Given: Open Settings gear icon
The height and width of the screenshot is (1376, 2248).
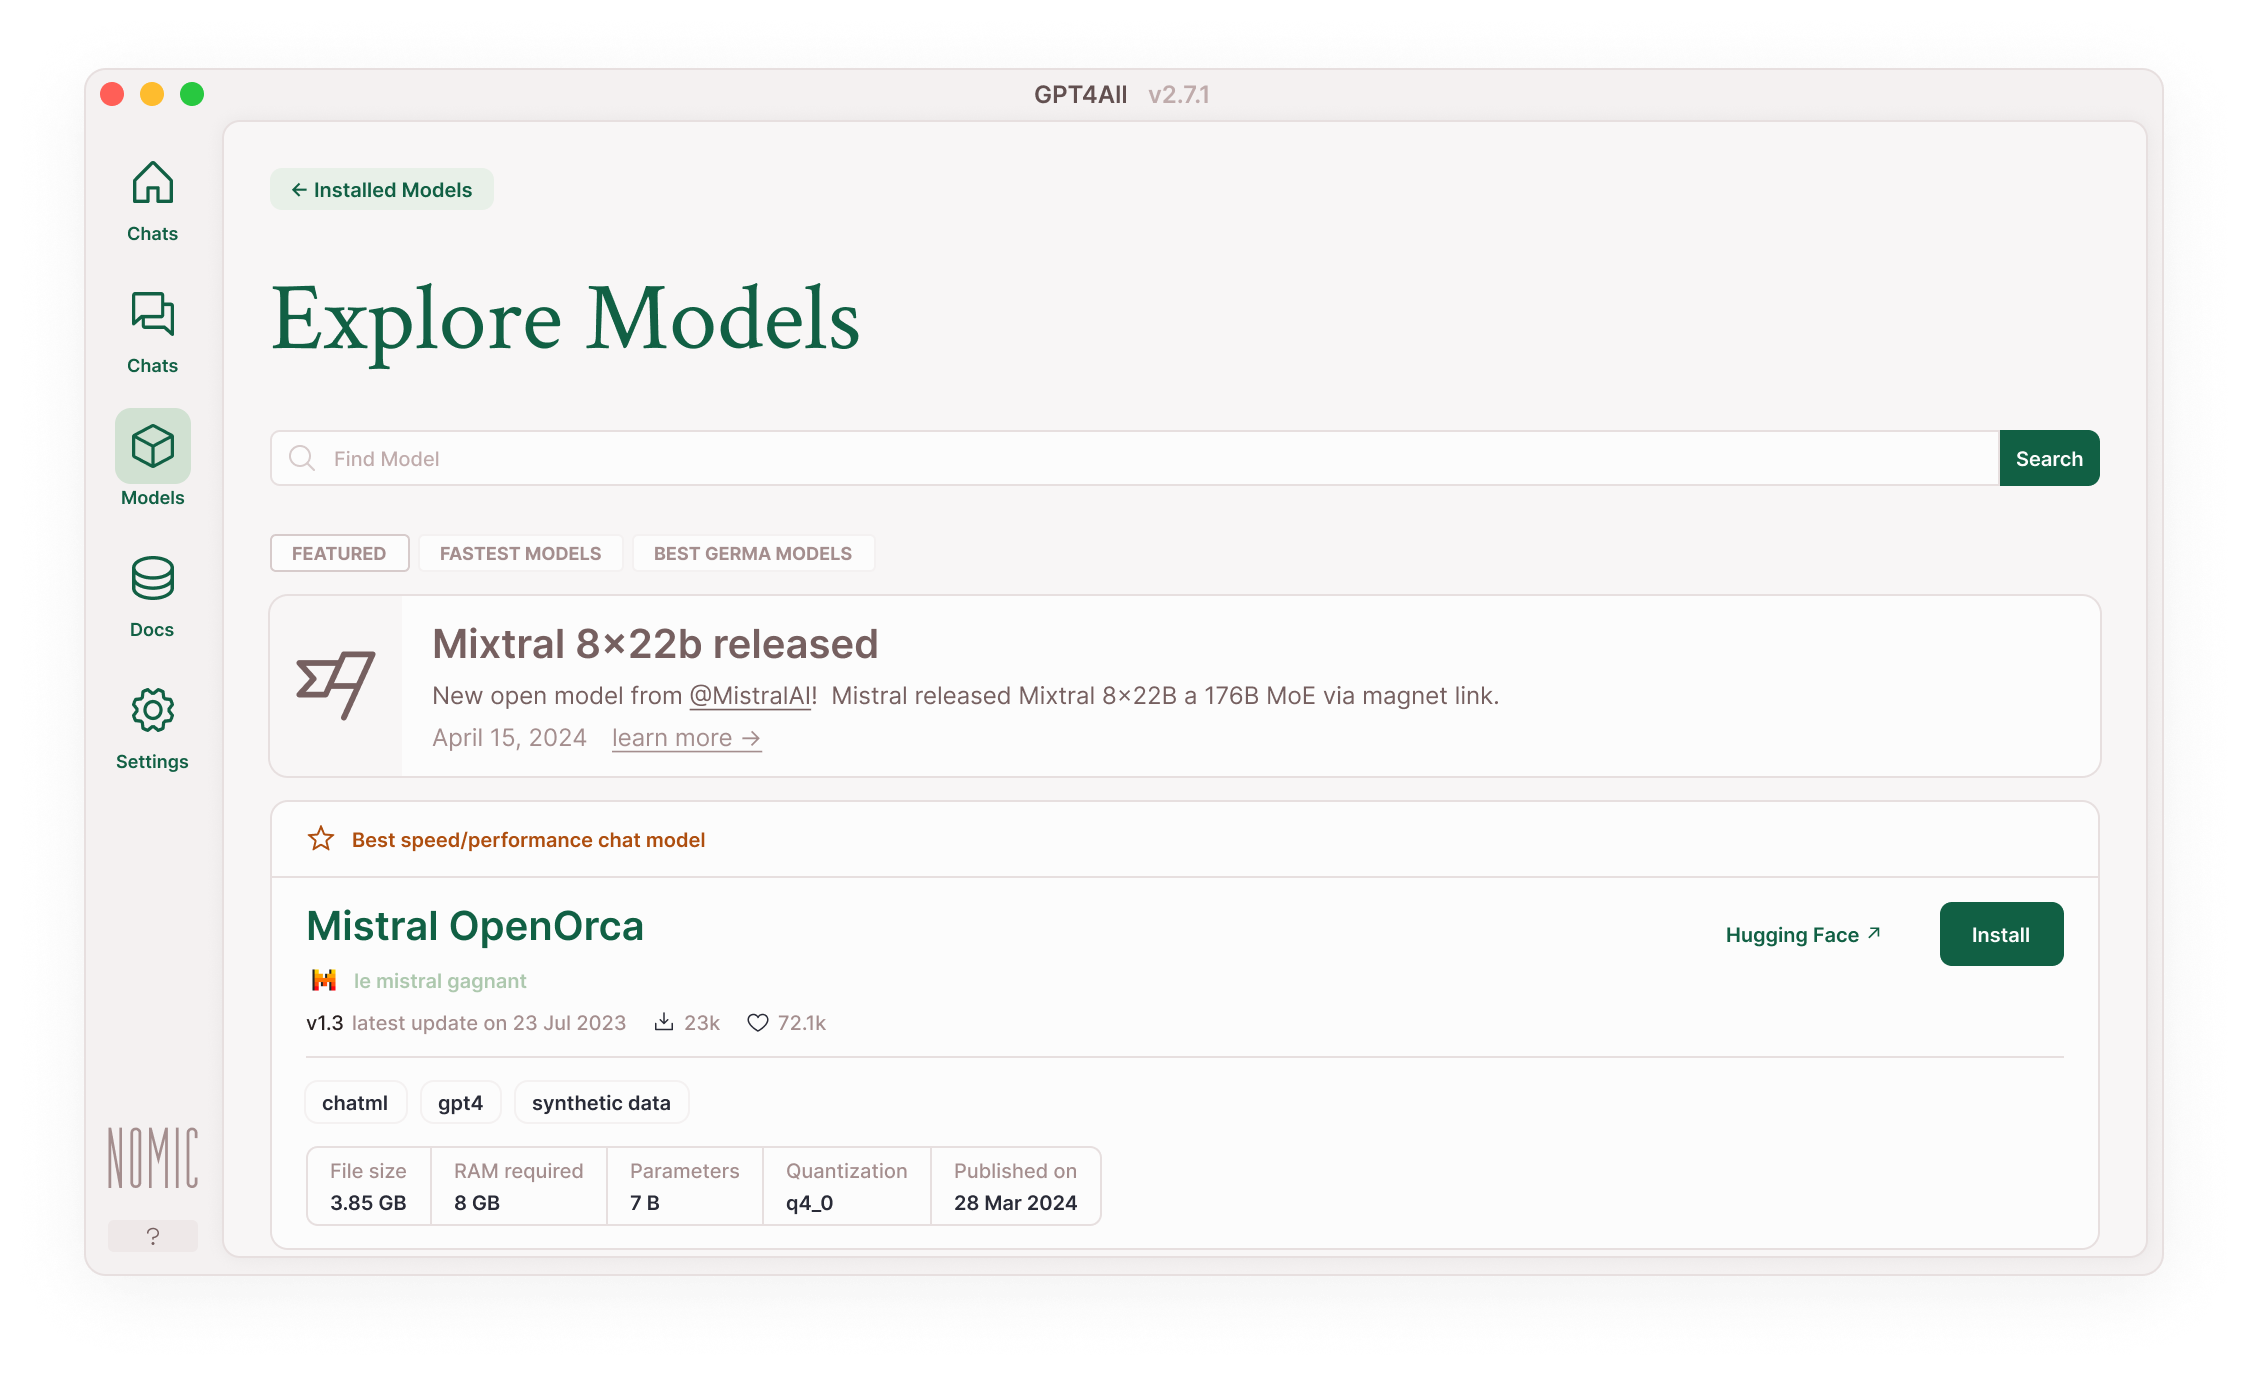Looking at the screenshot, I should [x=152, y=710].
